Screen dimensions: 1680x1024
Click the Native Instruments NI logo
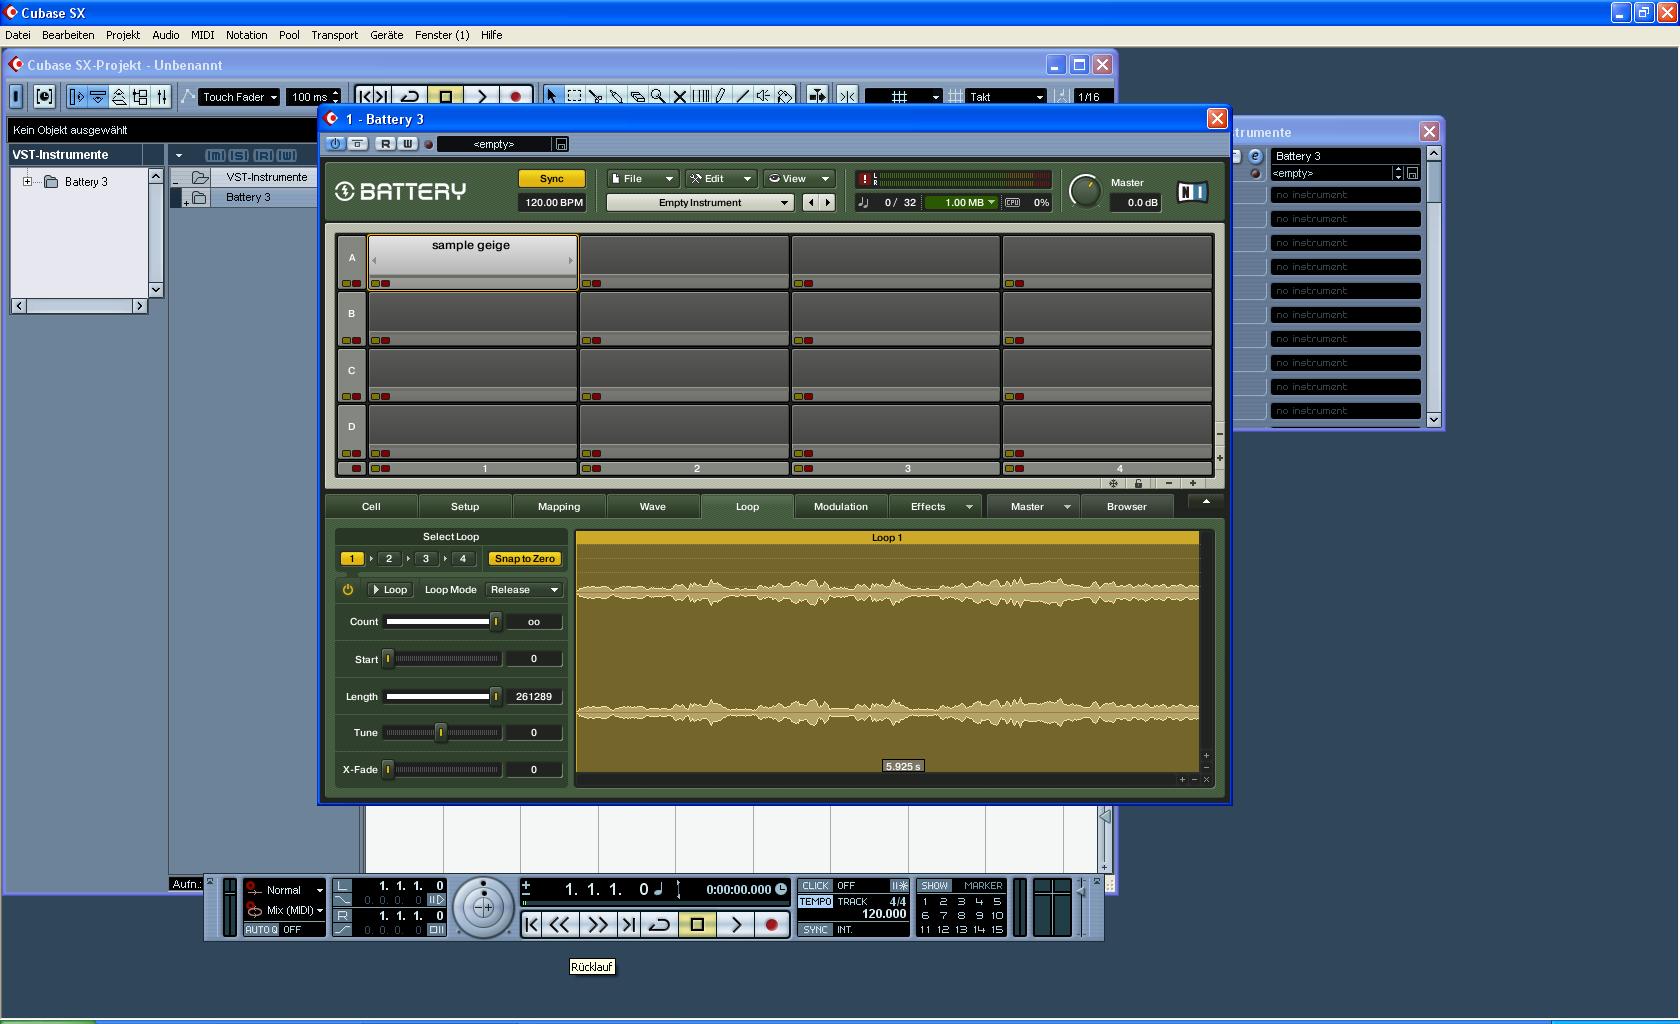(x=1192, y=191)
